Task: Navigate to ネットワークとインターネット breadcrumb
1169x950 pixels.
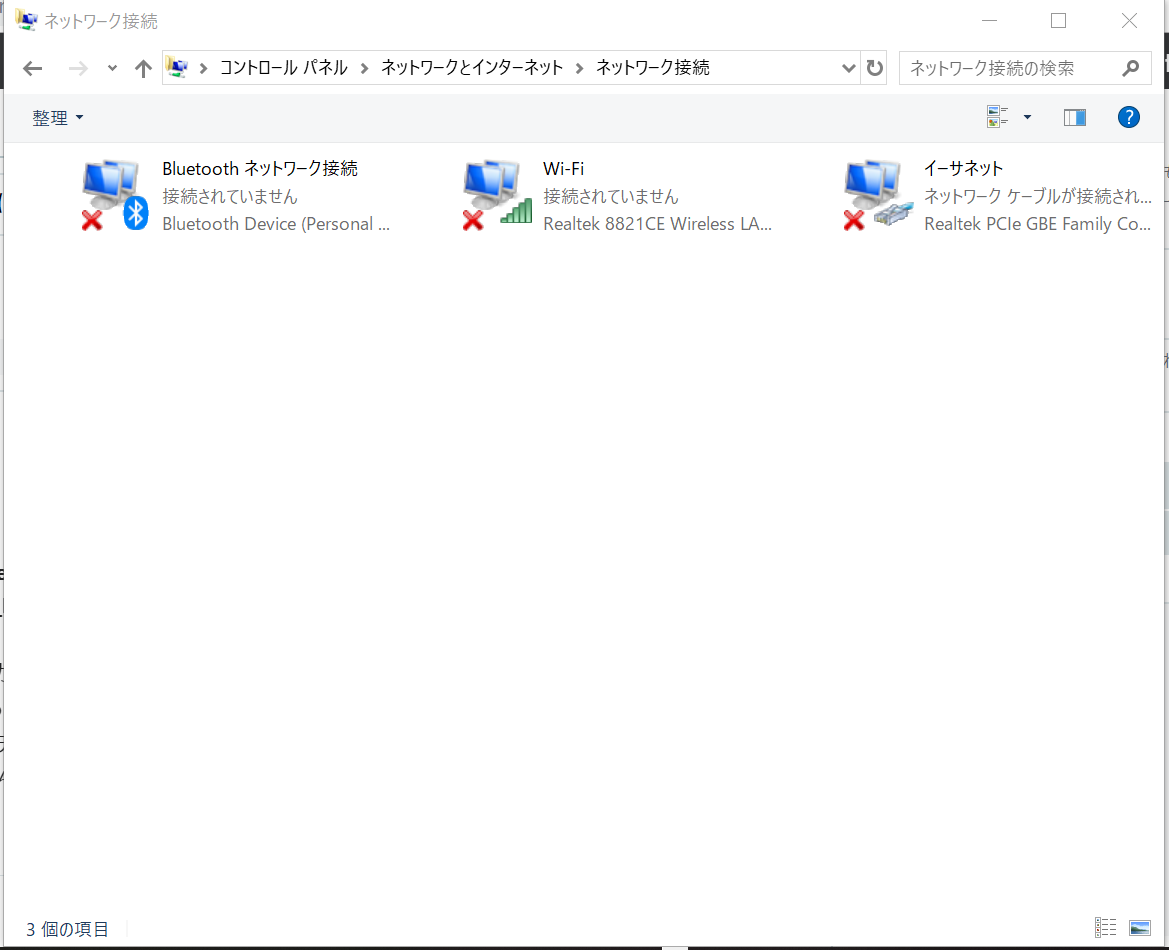Action: tap(472, 68)
